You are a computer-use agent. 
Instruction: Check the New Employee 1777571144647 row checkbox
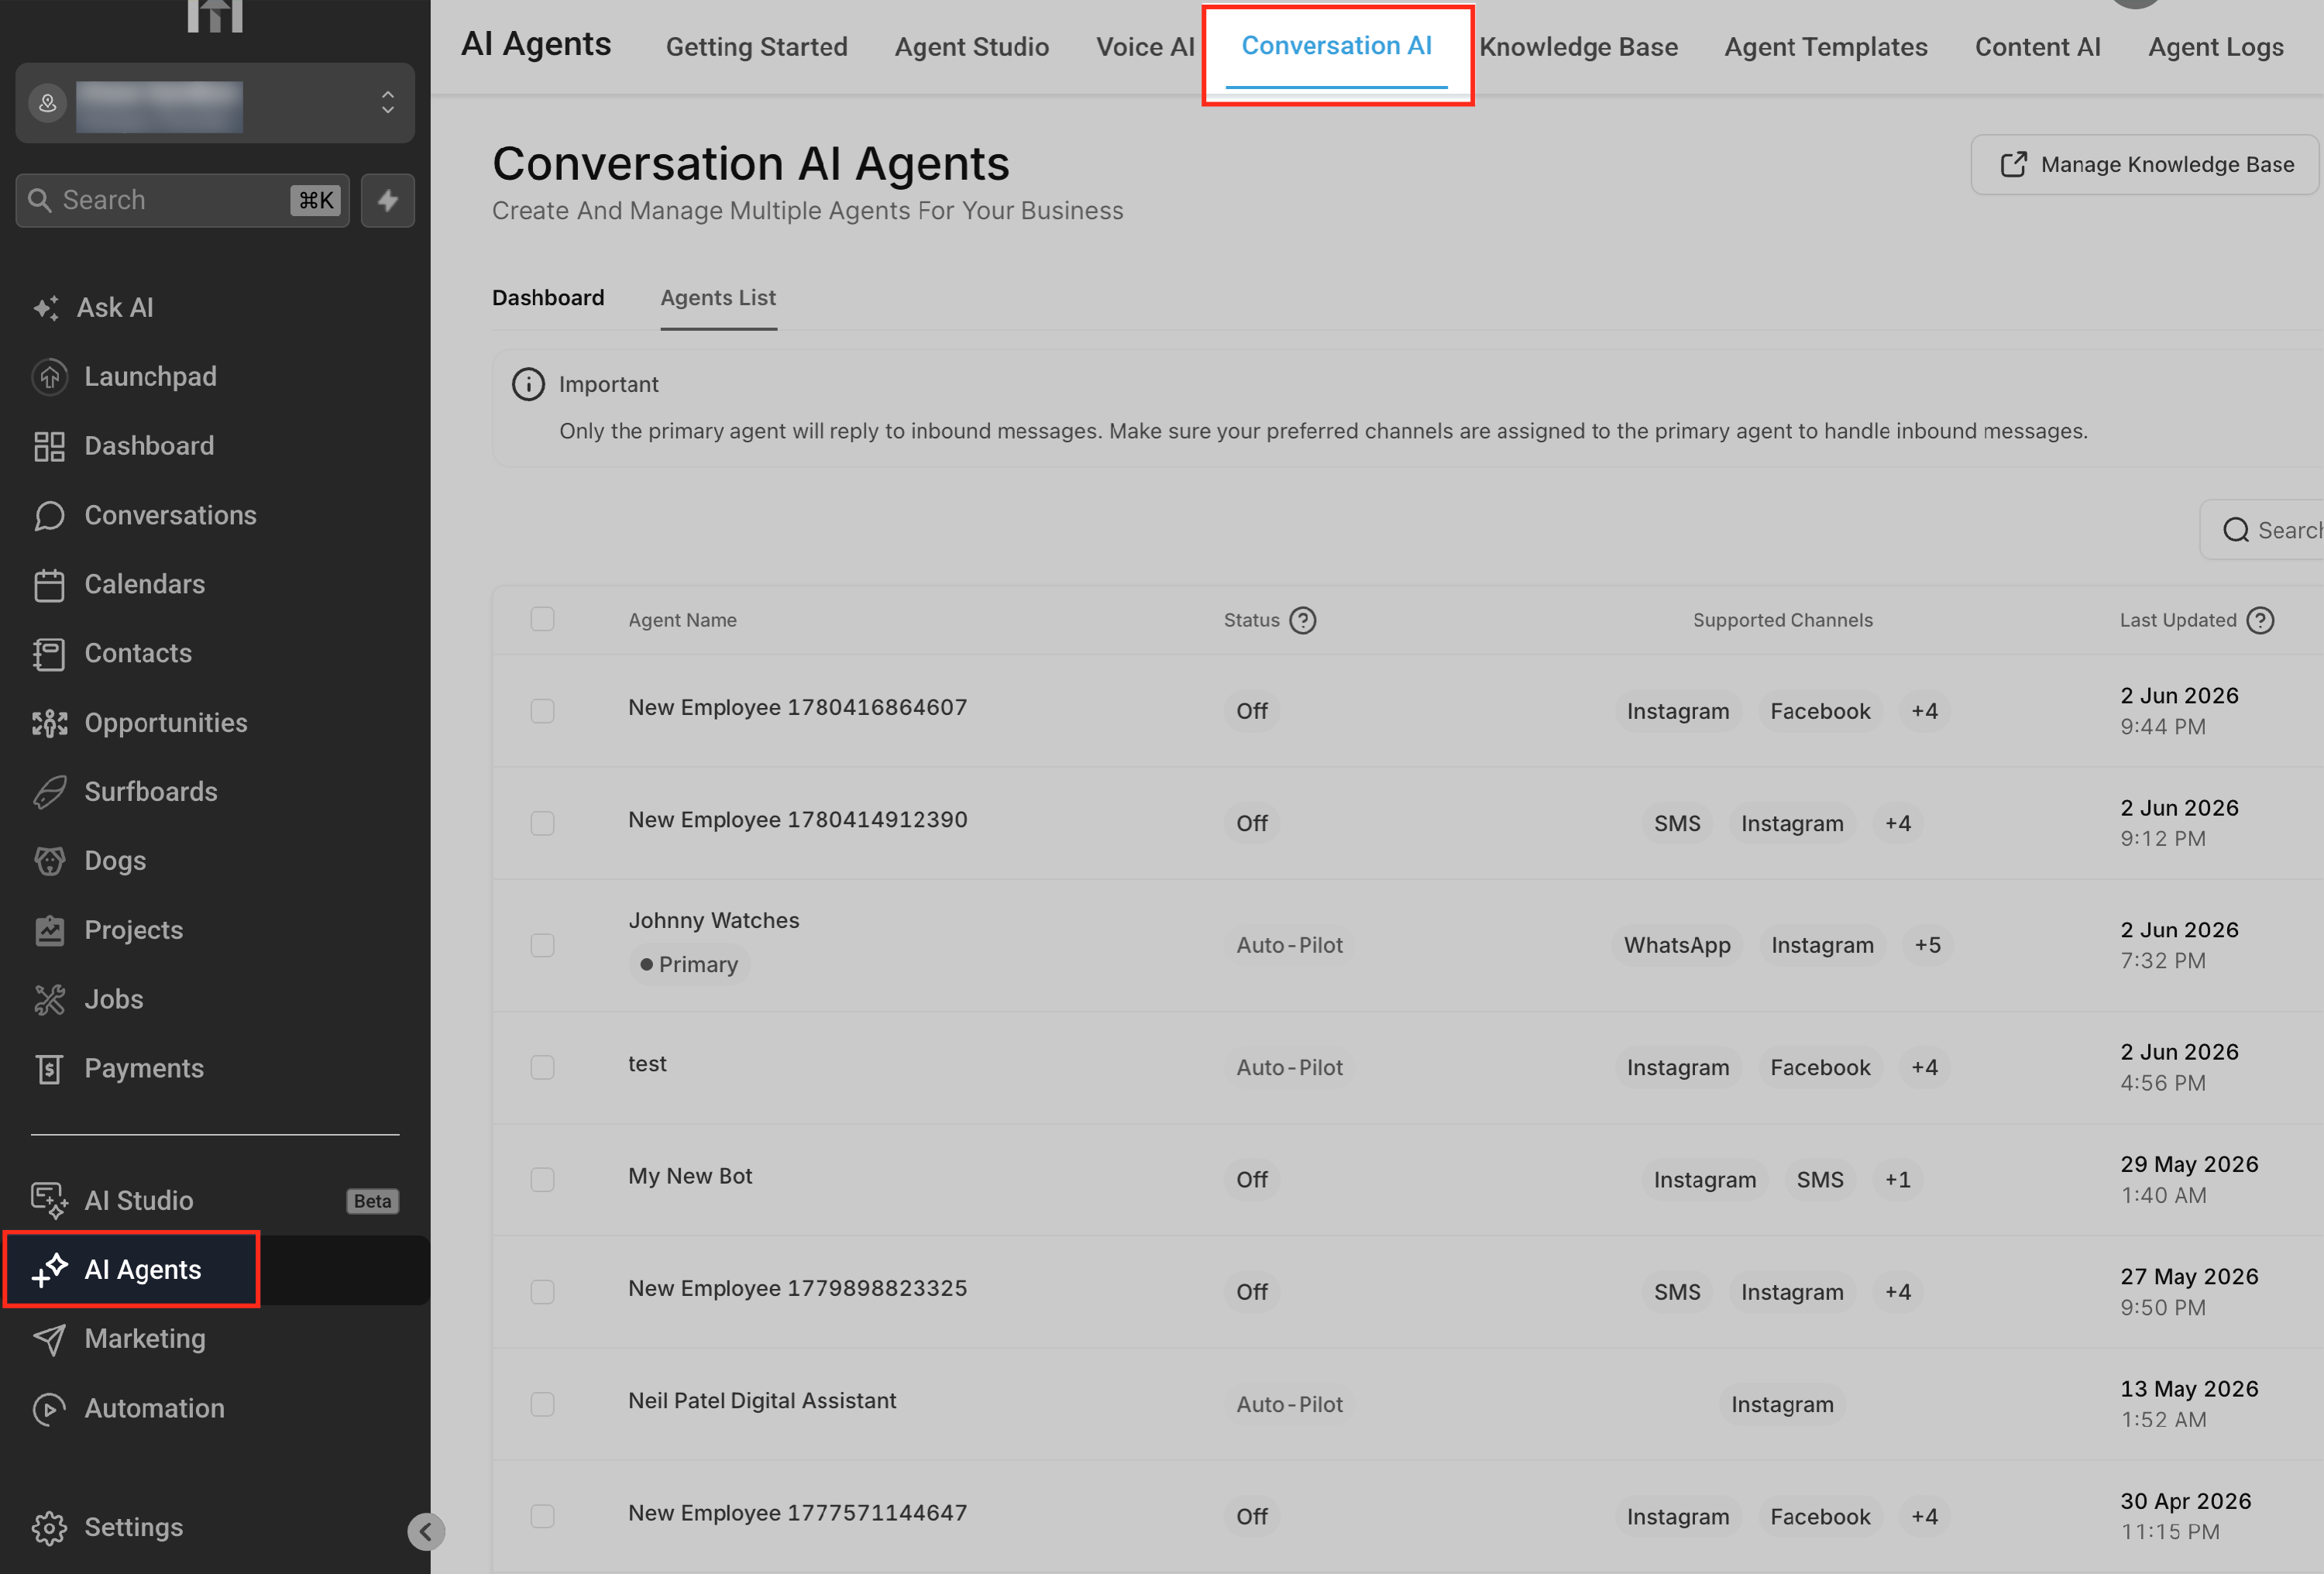click(x=542, y=1516)
